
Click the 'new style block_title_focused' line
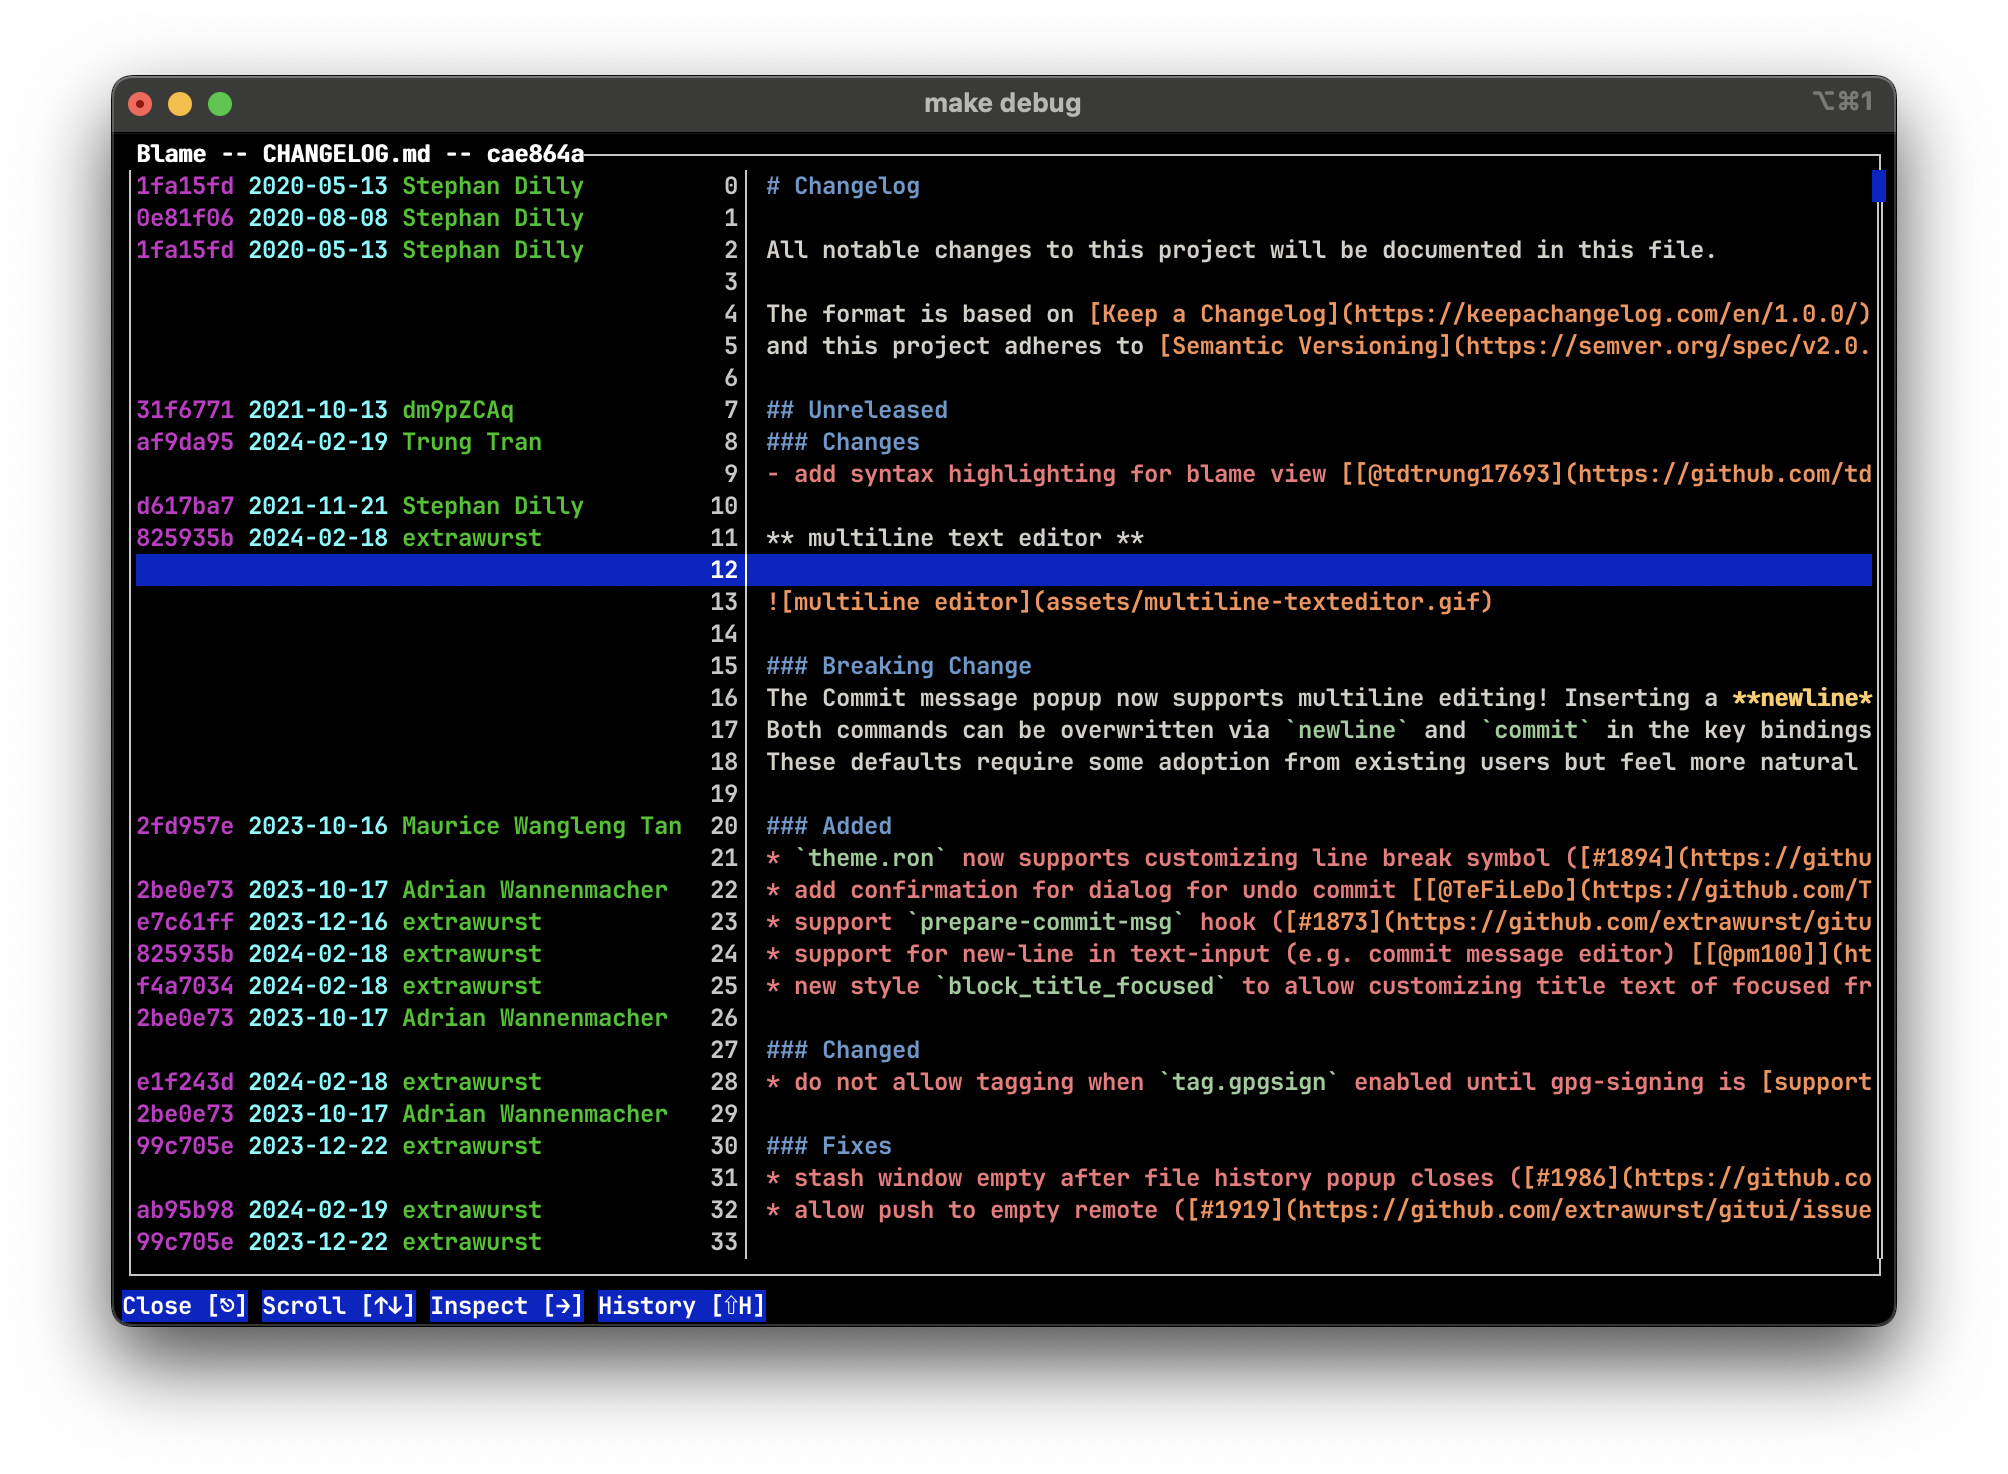coord(1319,986)
